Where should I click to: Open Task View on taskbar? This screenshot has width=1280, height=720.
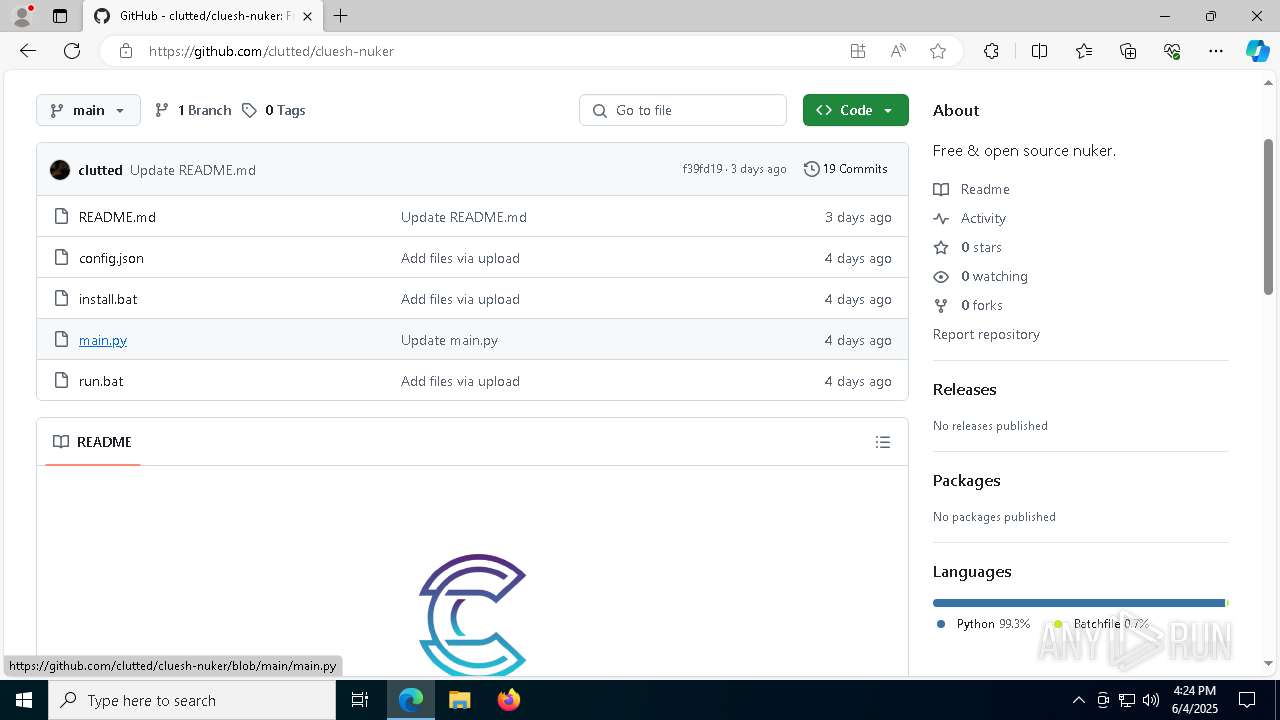click(x=360, y=700)
